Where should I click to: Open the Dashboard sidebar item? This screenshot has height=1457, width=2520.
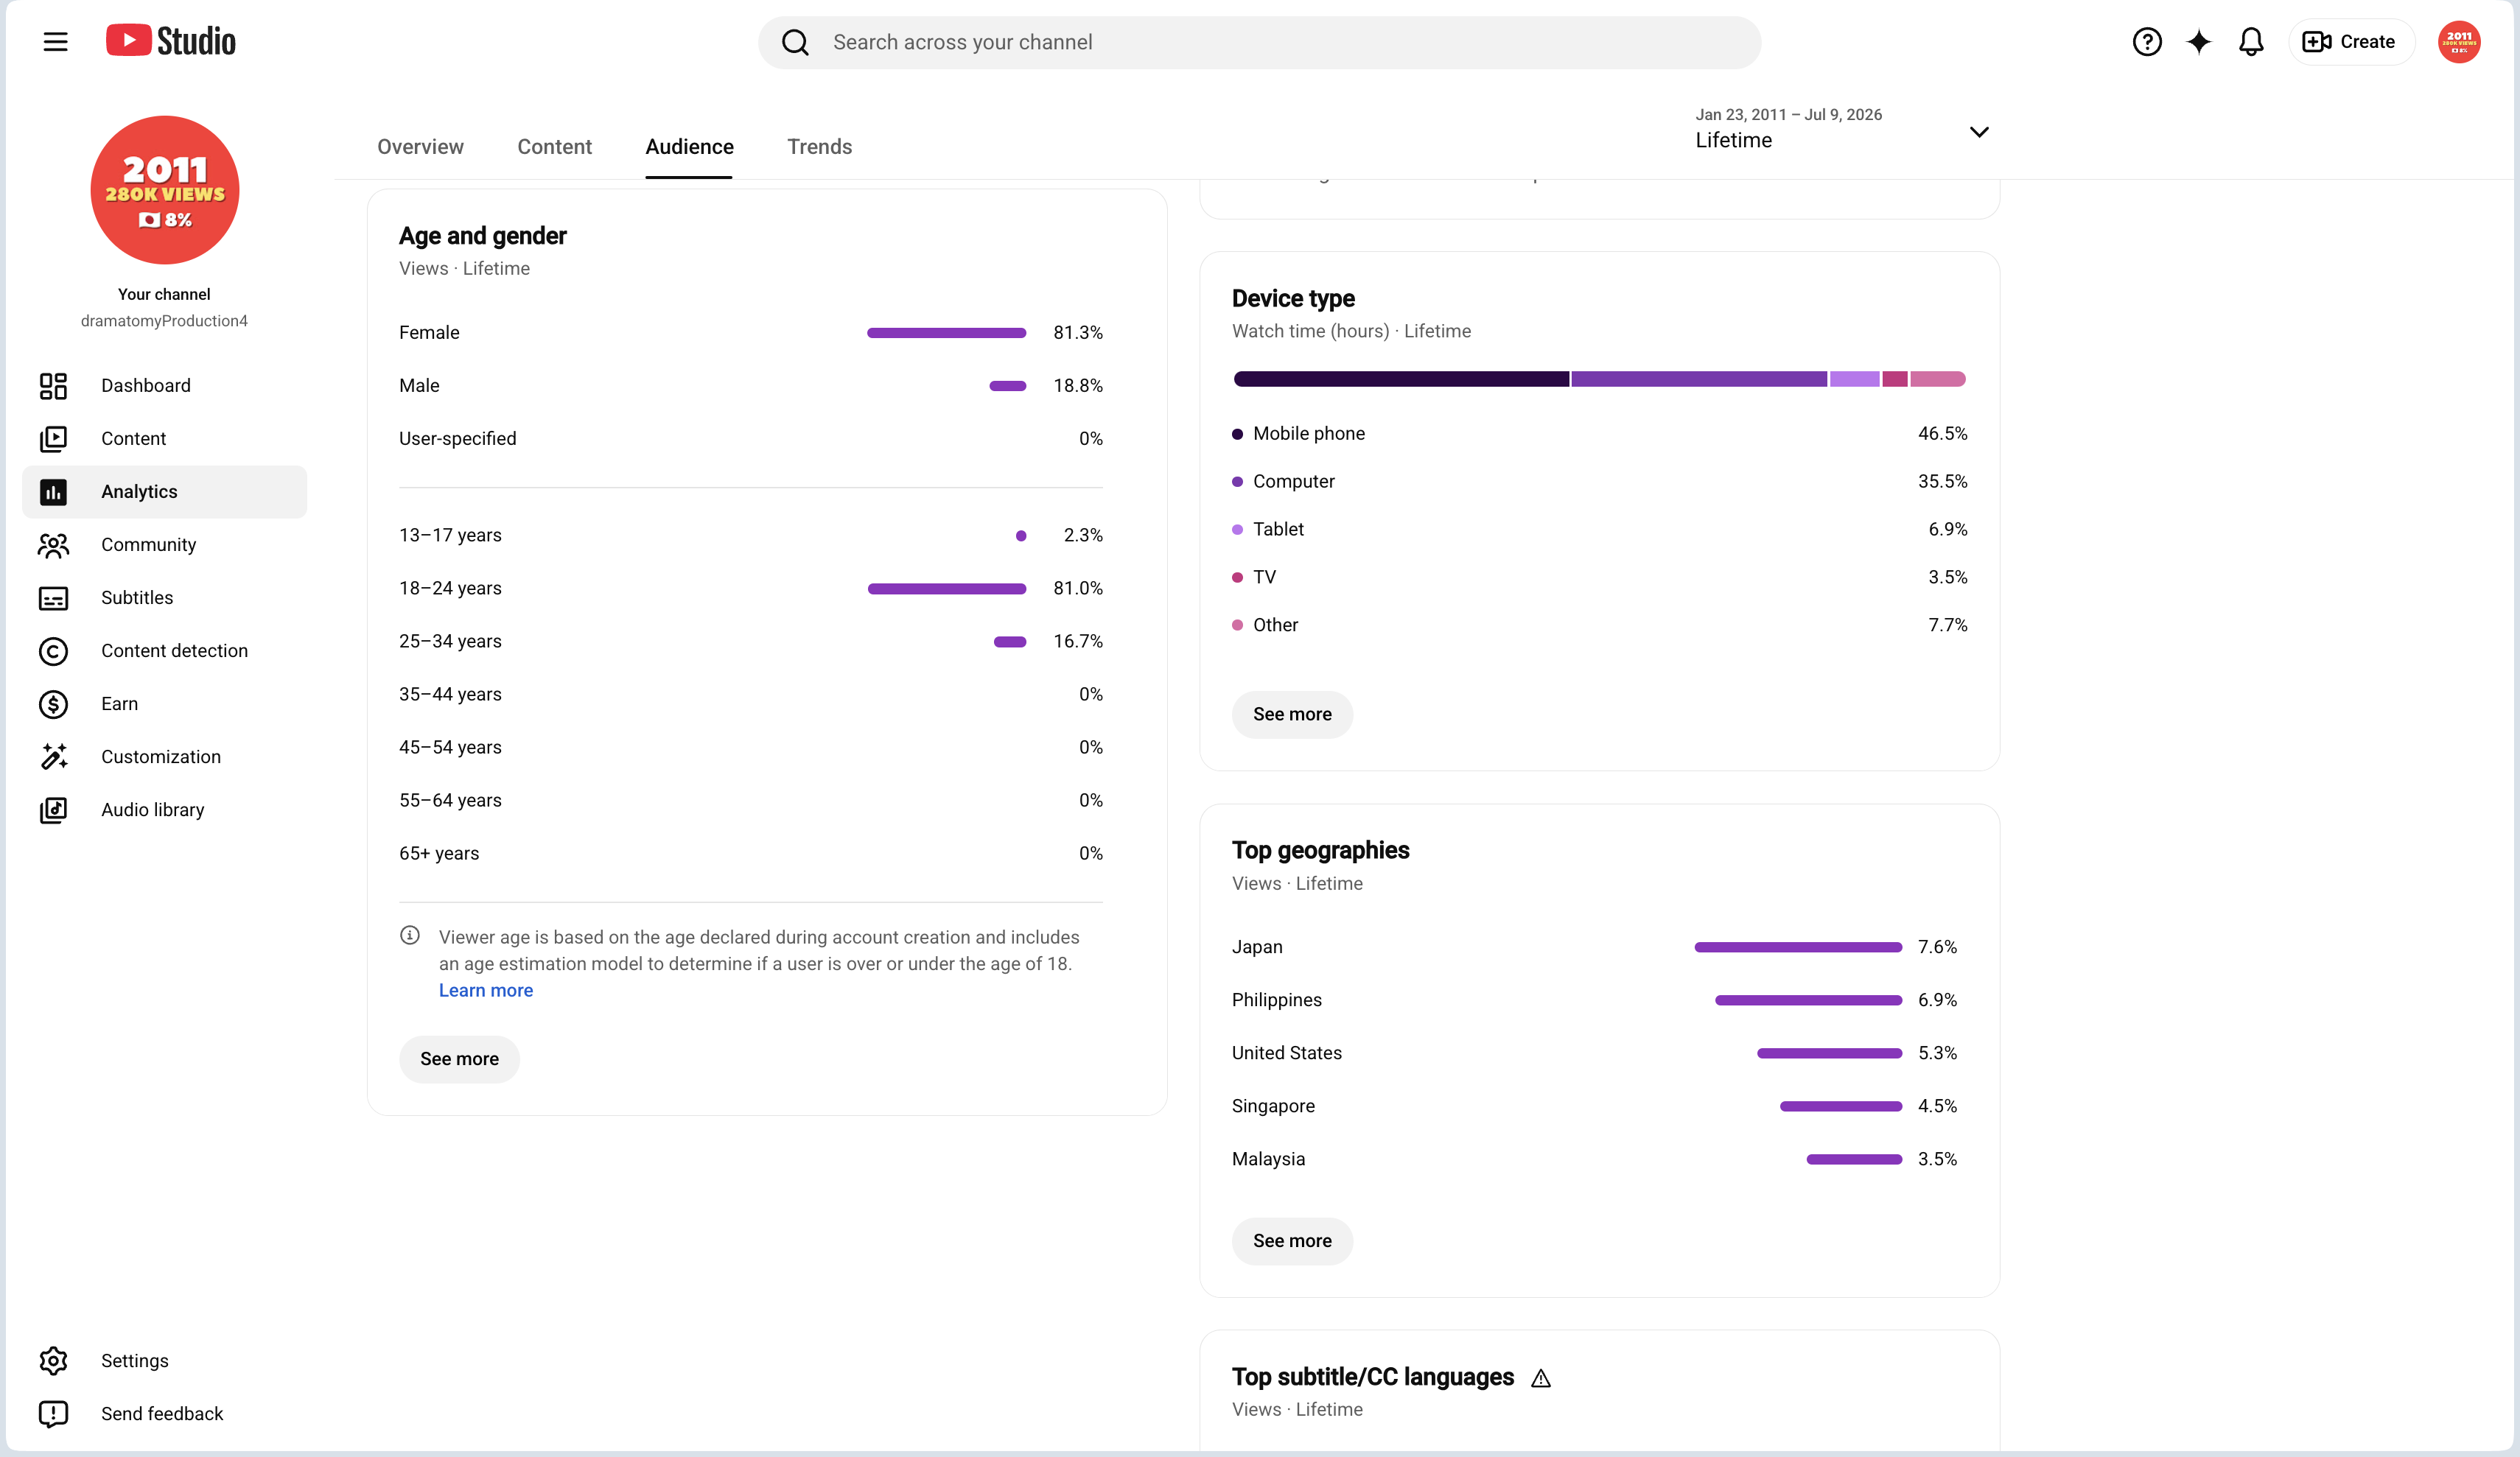pos(165,386)
